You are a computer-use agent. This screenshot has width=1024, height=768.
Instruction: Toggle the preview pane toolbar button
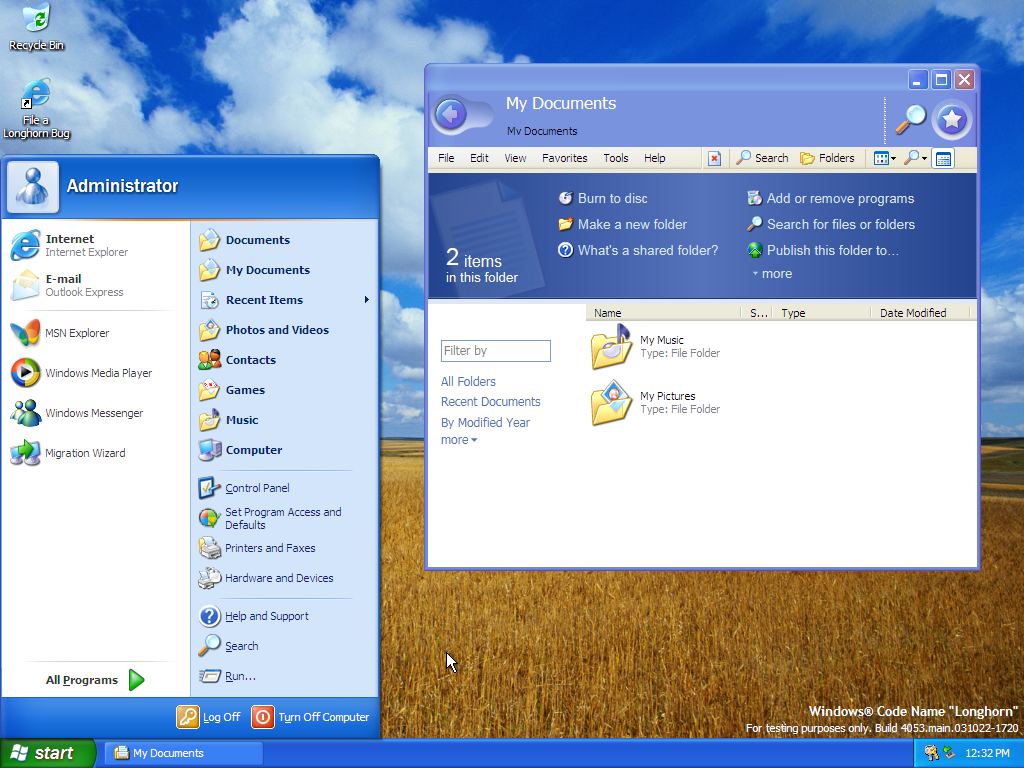[943, 158]
